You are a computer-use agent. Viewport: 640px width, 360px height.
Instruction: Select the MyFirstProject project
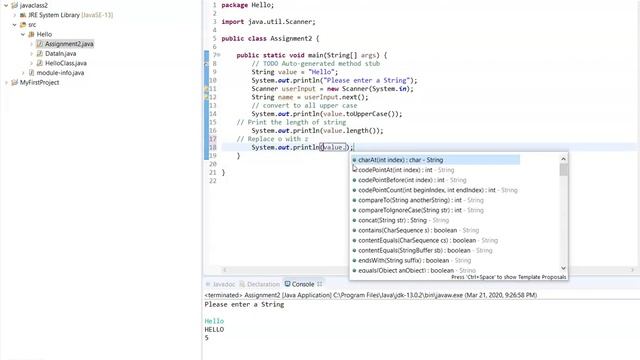(39, 82)
